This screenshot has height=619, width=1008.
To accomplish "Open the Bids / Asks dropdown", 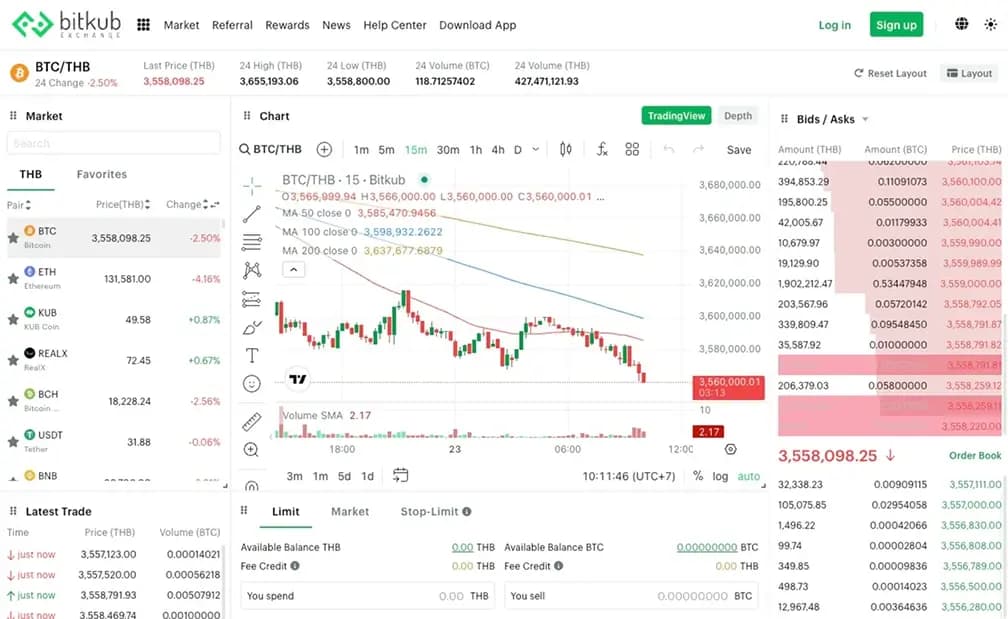I will tap(865, 120).
